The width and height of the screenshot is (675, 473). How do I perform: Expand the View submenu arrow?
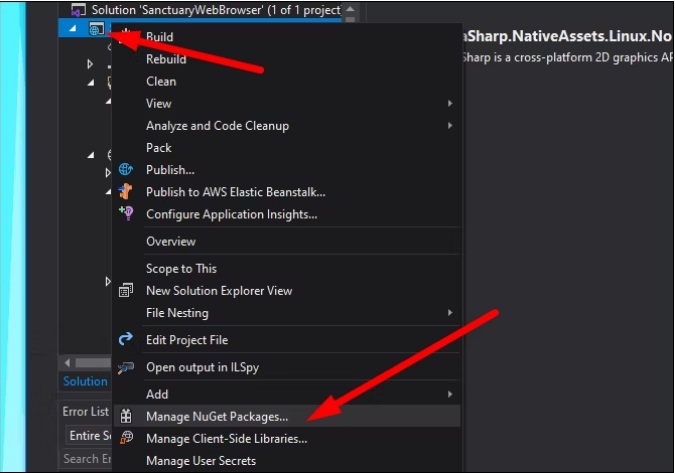[450, 103]
